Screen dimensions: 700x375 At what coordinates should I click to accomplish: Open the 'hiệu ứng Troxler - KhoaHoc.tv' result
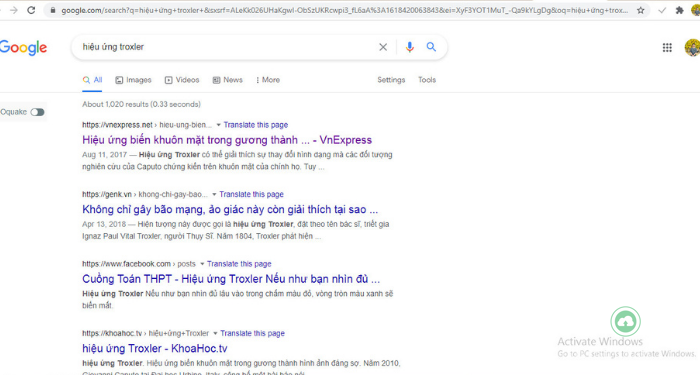(154, 348)
